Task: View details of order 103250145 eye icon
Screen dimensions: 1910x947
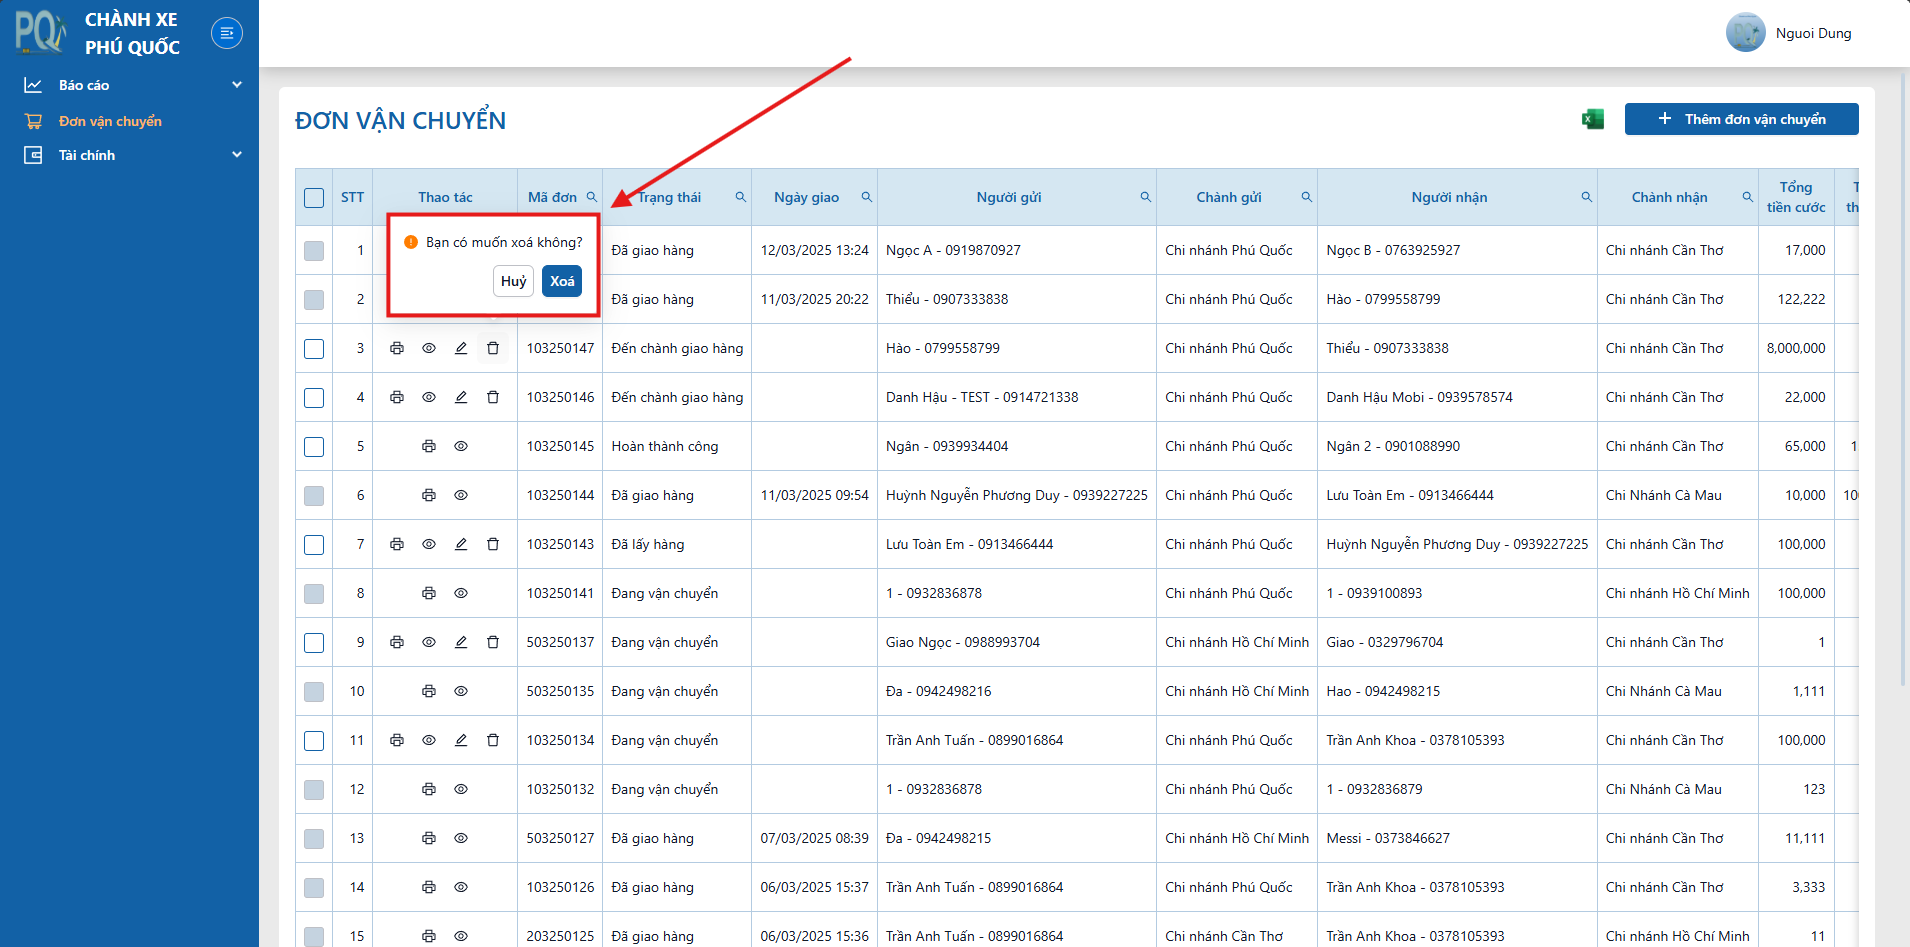Action: point(461,446)
